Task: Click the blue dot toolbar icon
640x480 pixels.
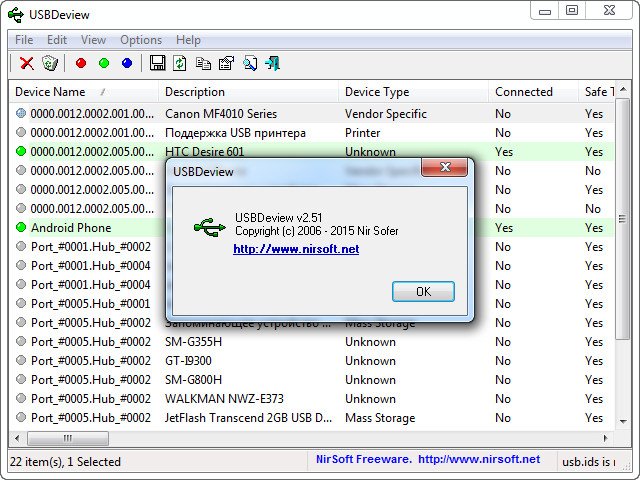Action: (x=127, y=63)
